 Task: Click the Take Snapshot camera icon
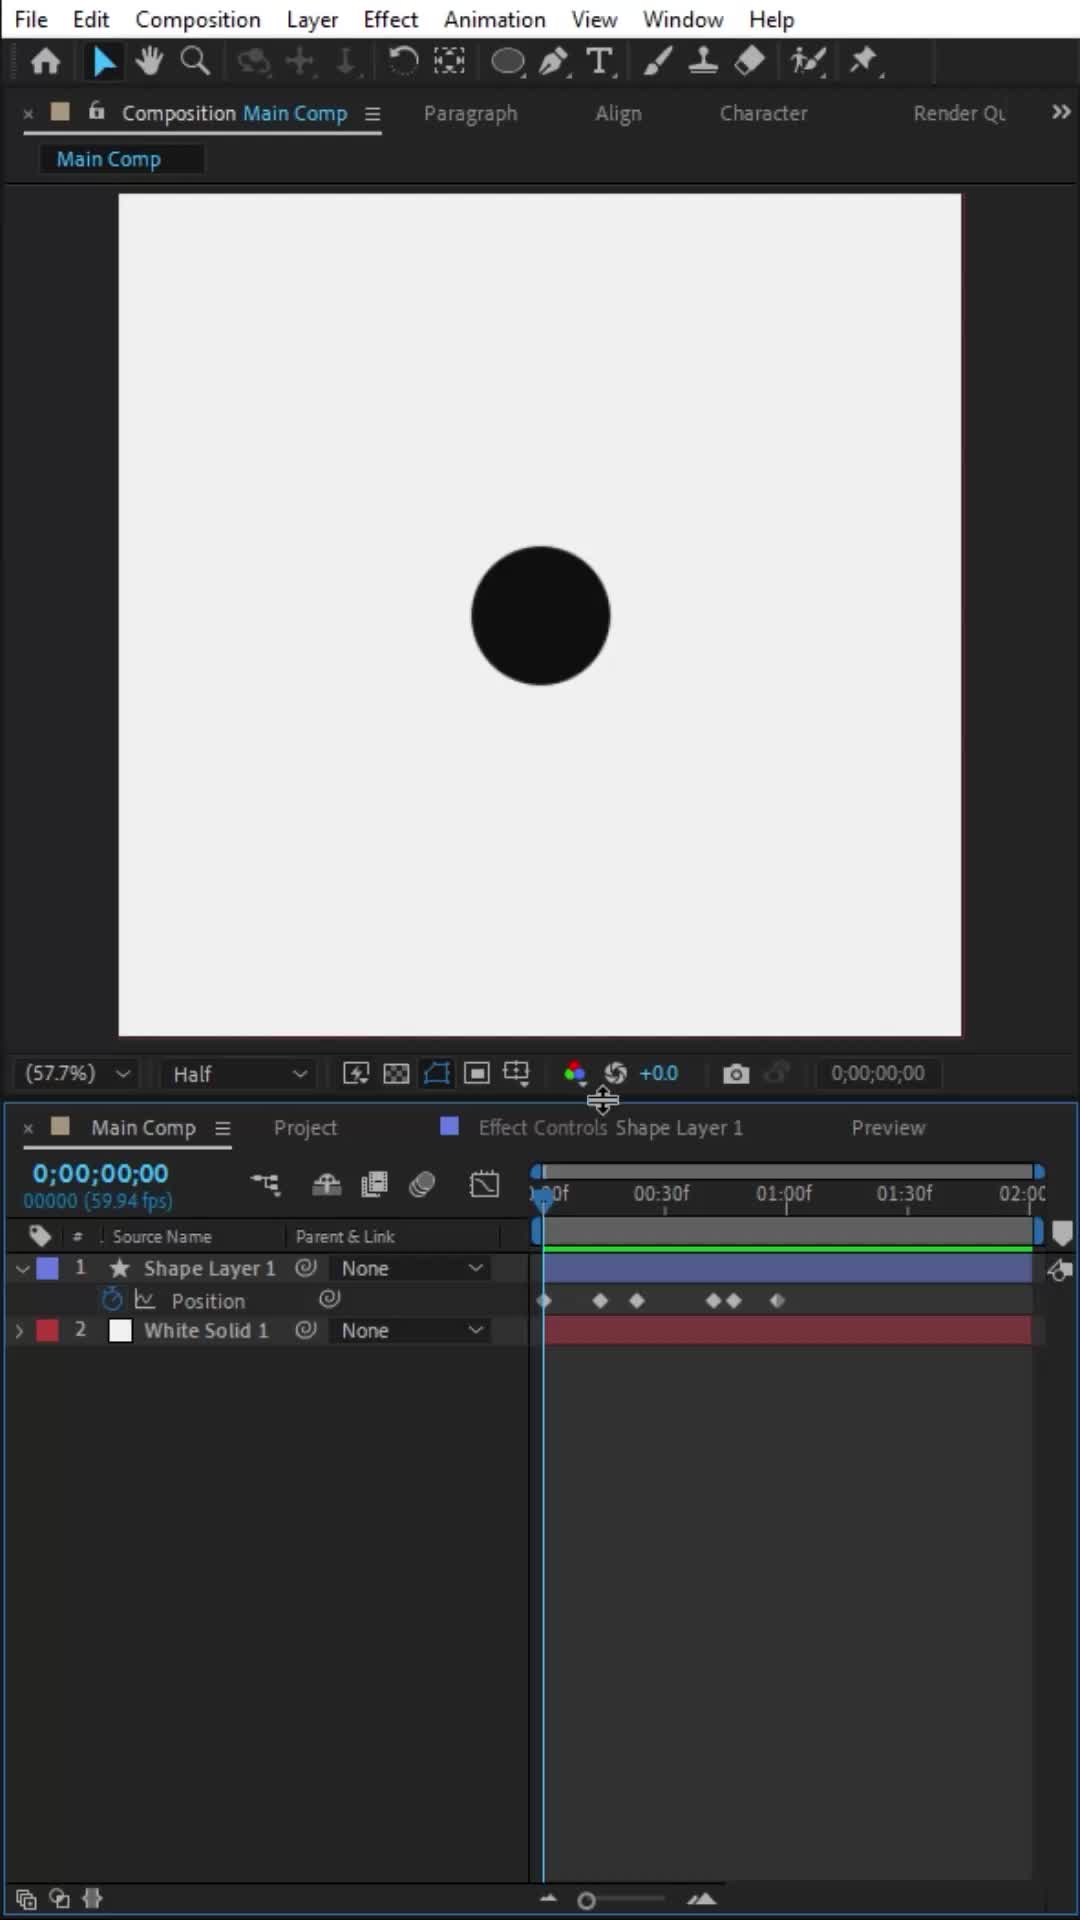(x=736, y=1074)
